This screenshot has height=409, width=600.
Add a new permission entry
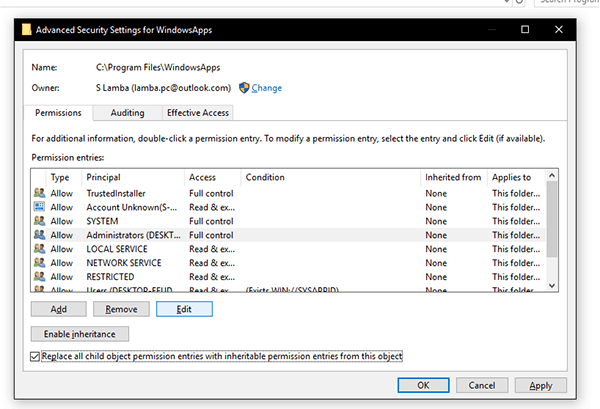tap(59, 309)
